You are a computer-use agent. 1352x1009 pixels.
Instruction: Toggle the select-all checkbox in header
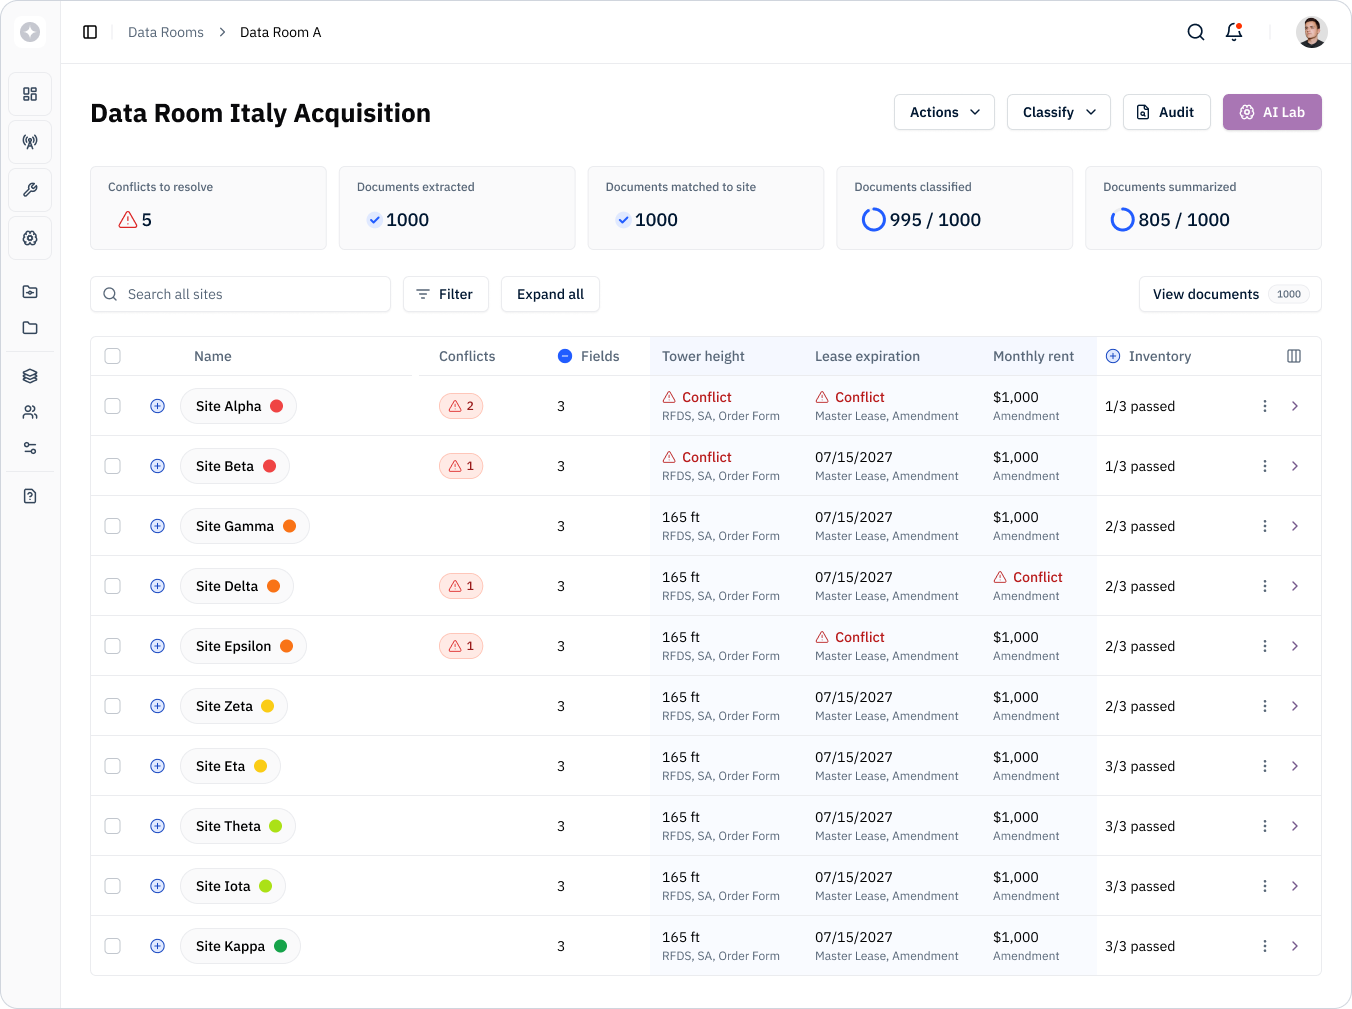(113, 356)
